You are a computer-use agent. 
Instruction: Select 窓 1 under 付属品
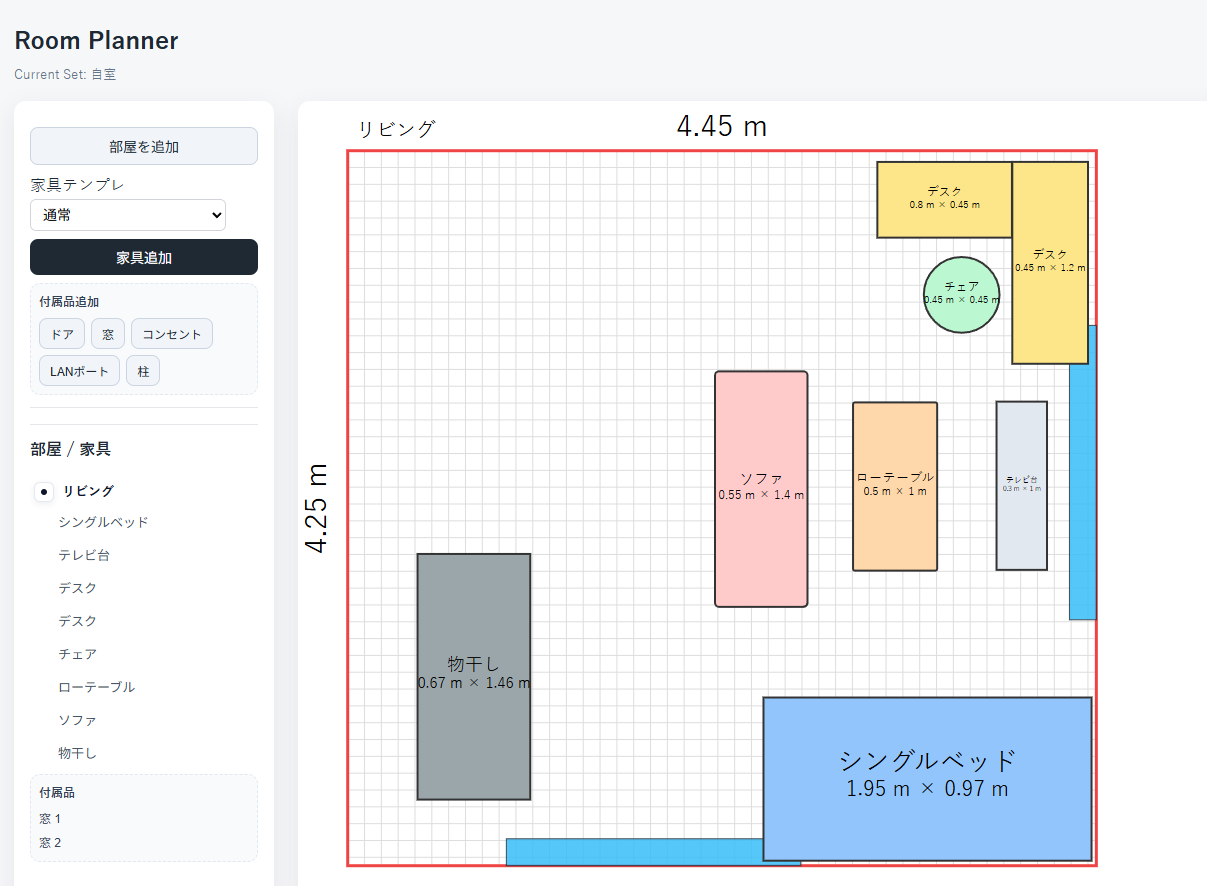[50, 819]
